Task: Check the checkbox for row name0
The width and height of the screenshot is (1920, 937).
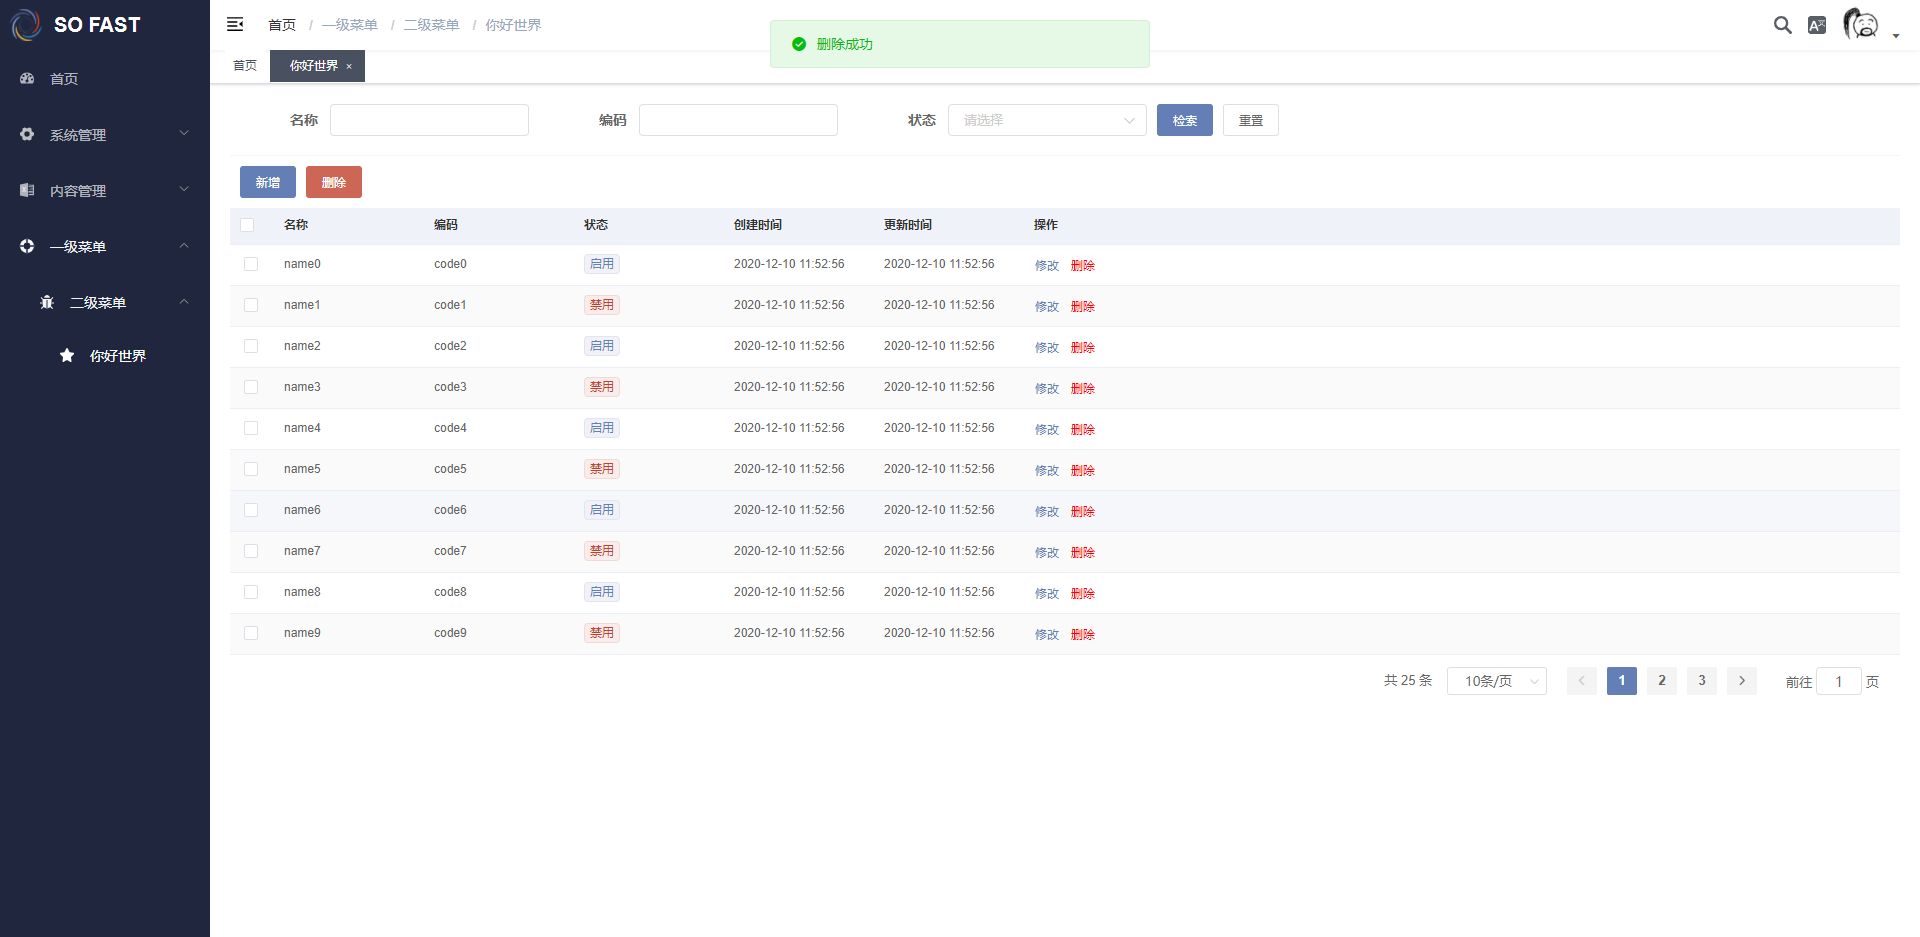Action: pos(251,264)
